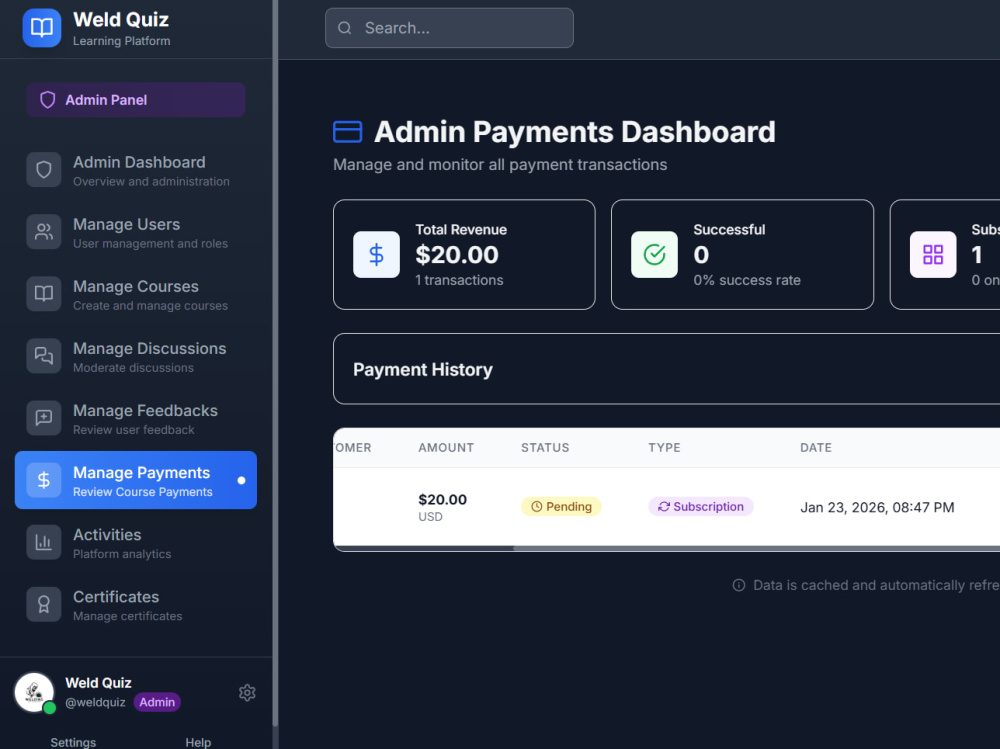
Task: Click the green online status dot
Action: point(50,708)
